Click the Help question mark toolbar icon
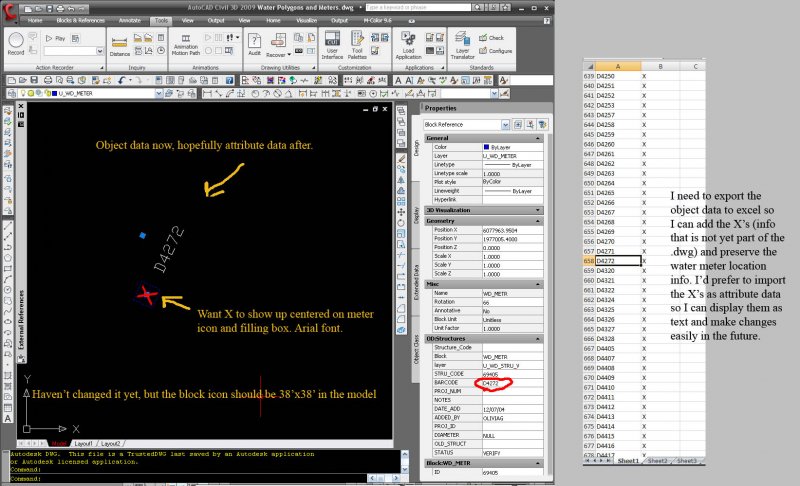This screenshot has width=800, height=486. pos(230,80)
